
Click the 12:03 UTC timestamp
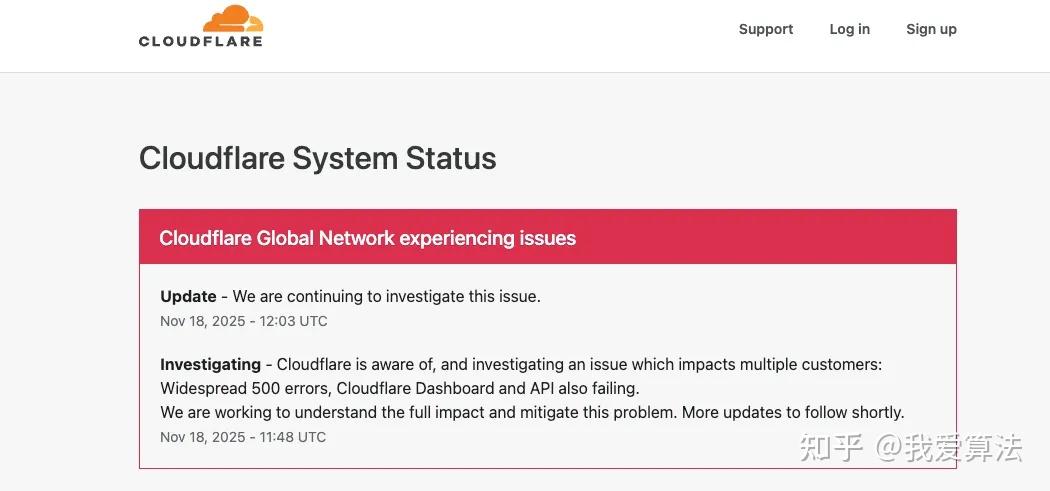pos(243,321)
